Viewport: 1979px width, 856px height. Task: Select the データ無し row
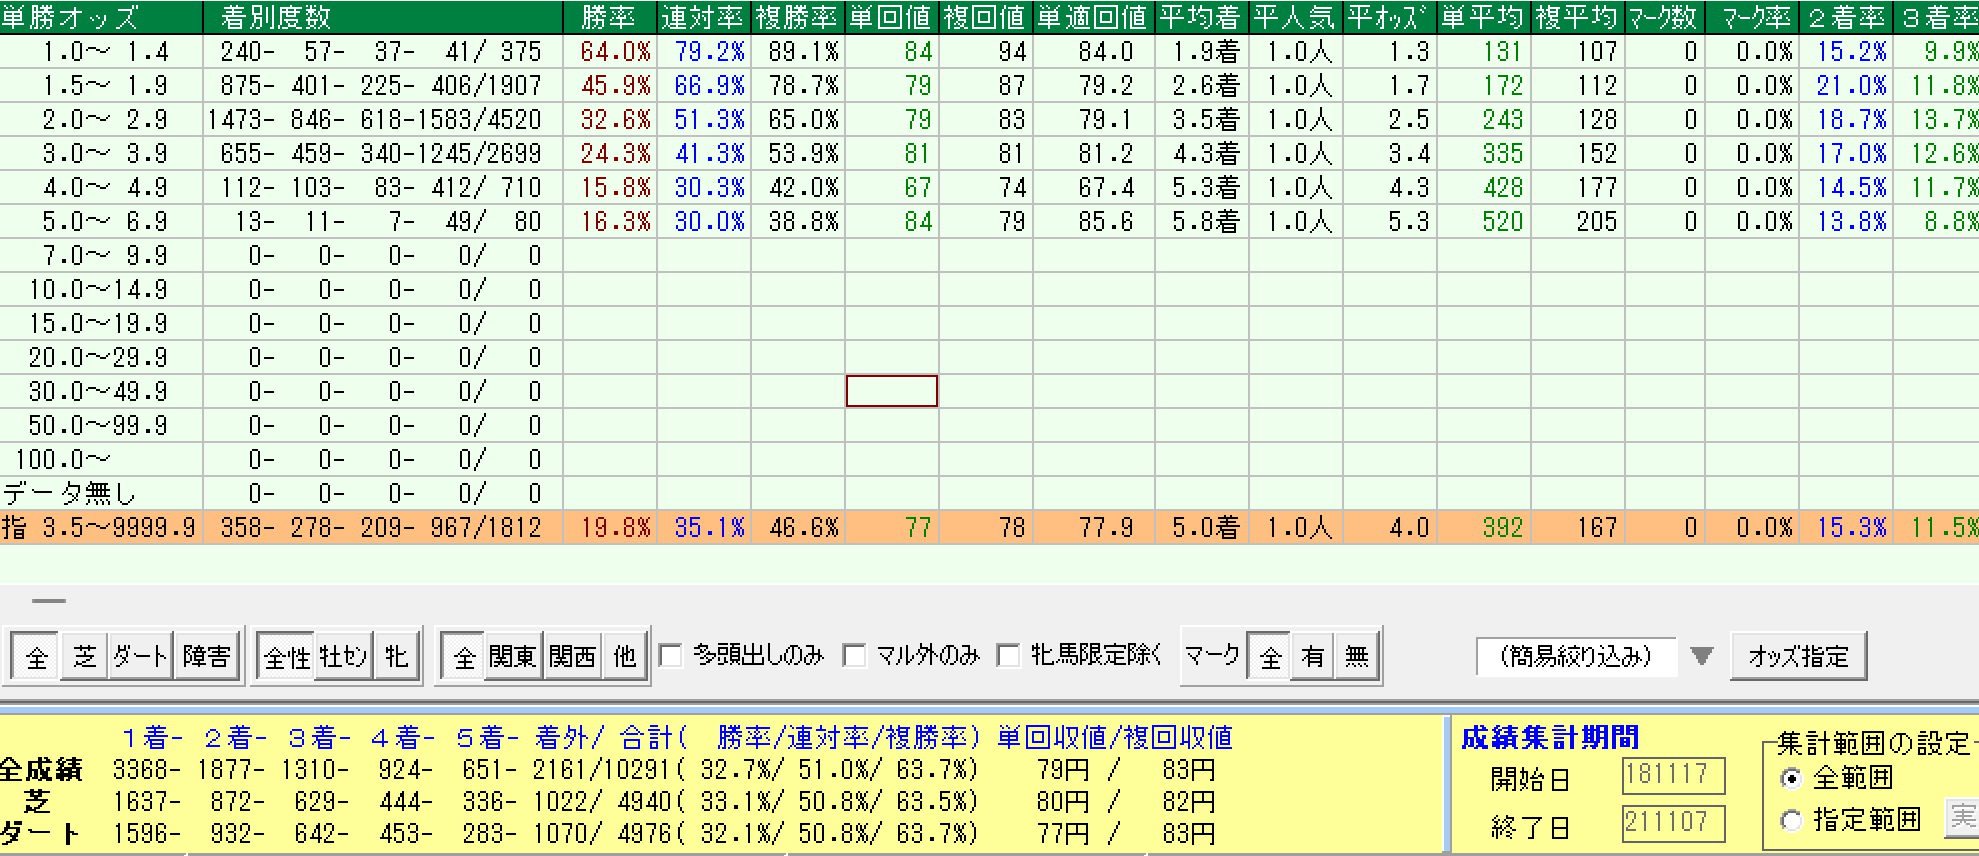(989, 493)
